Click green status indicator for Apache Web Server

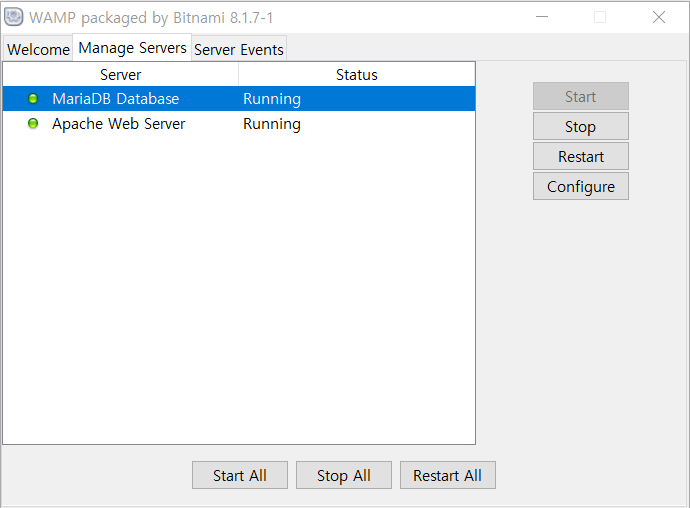[x=33, y=123]
